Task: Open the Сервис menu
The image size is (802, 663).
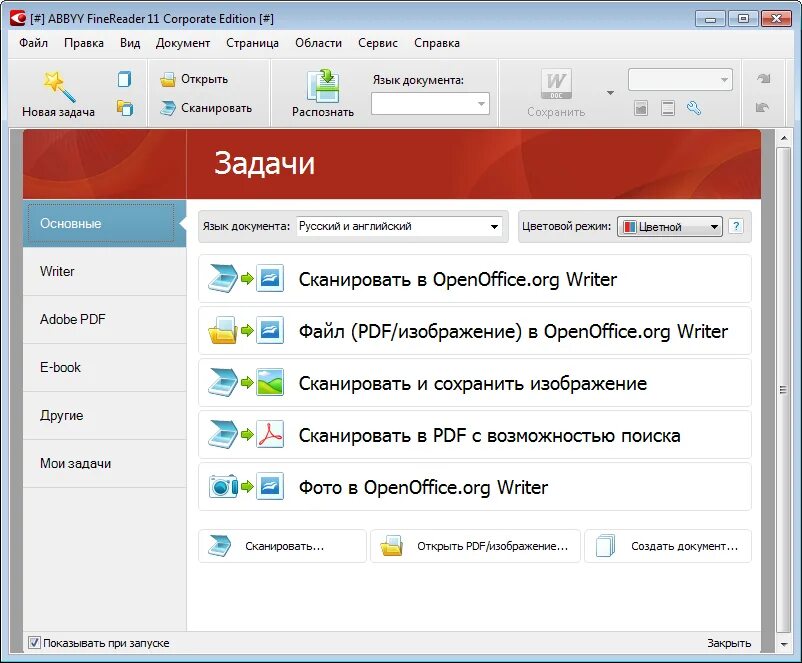Action: (x=378, y=43)
